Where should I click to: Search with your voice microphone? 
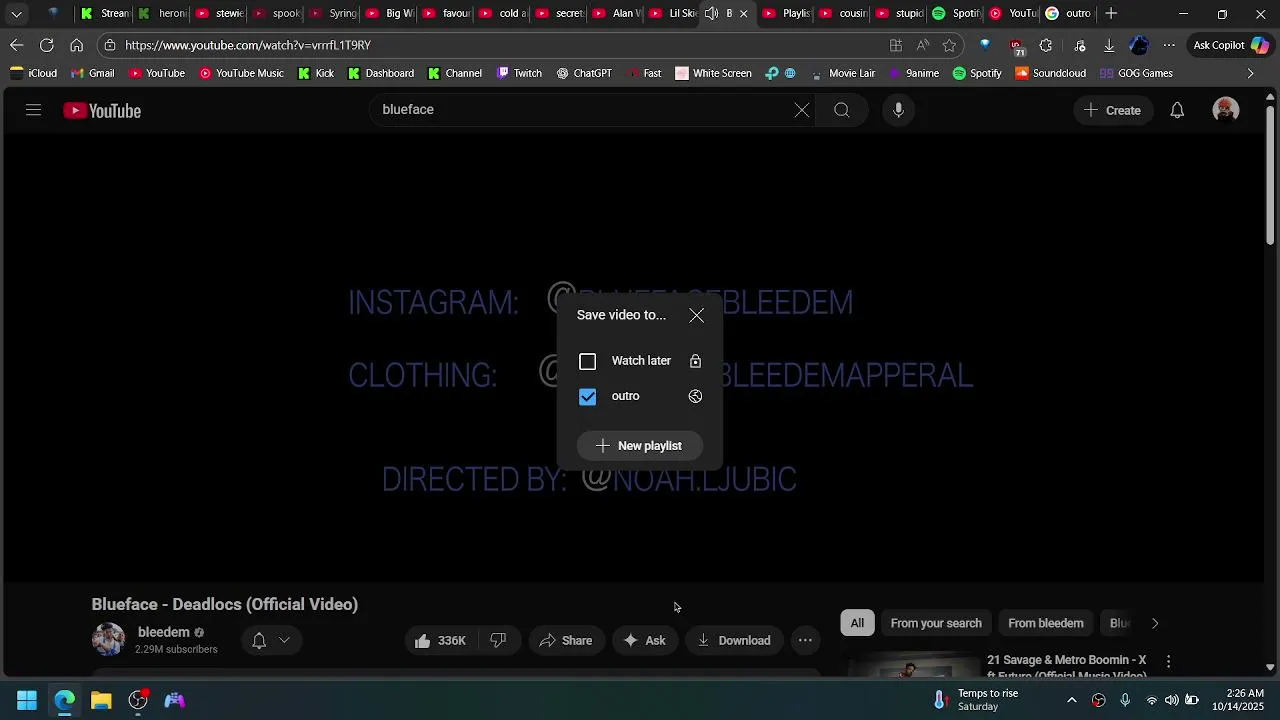[898, 110]
